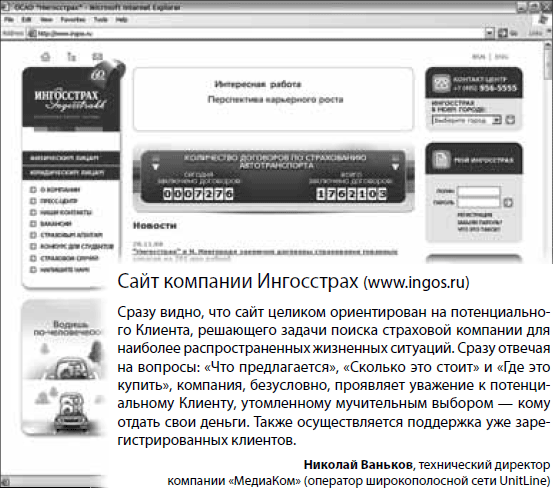Expand the 'Вакансии' plus box in the sidebar
Viewport: 553px width, 488px height.
click(x=33, y=224)
